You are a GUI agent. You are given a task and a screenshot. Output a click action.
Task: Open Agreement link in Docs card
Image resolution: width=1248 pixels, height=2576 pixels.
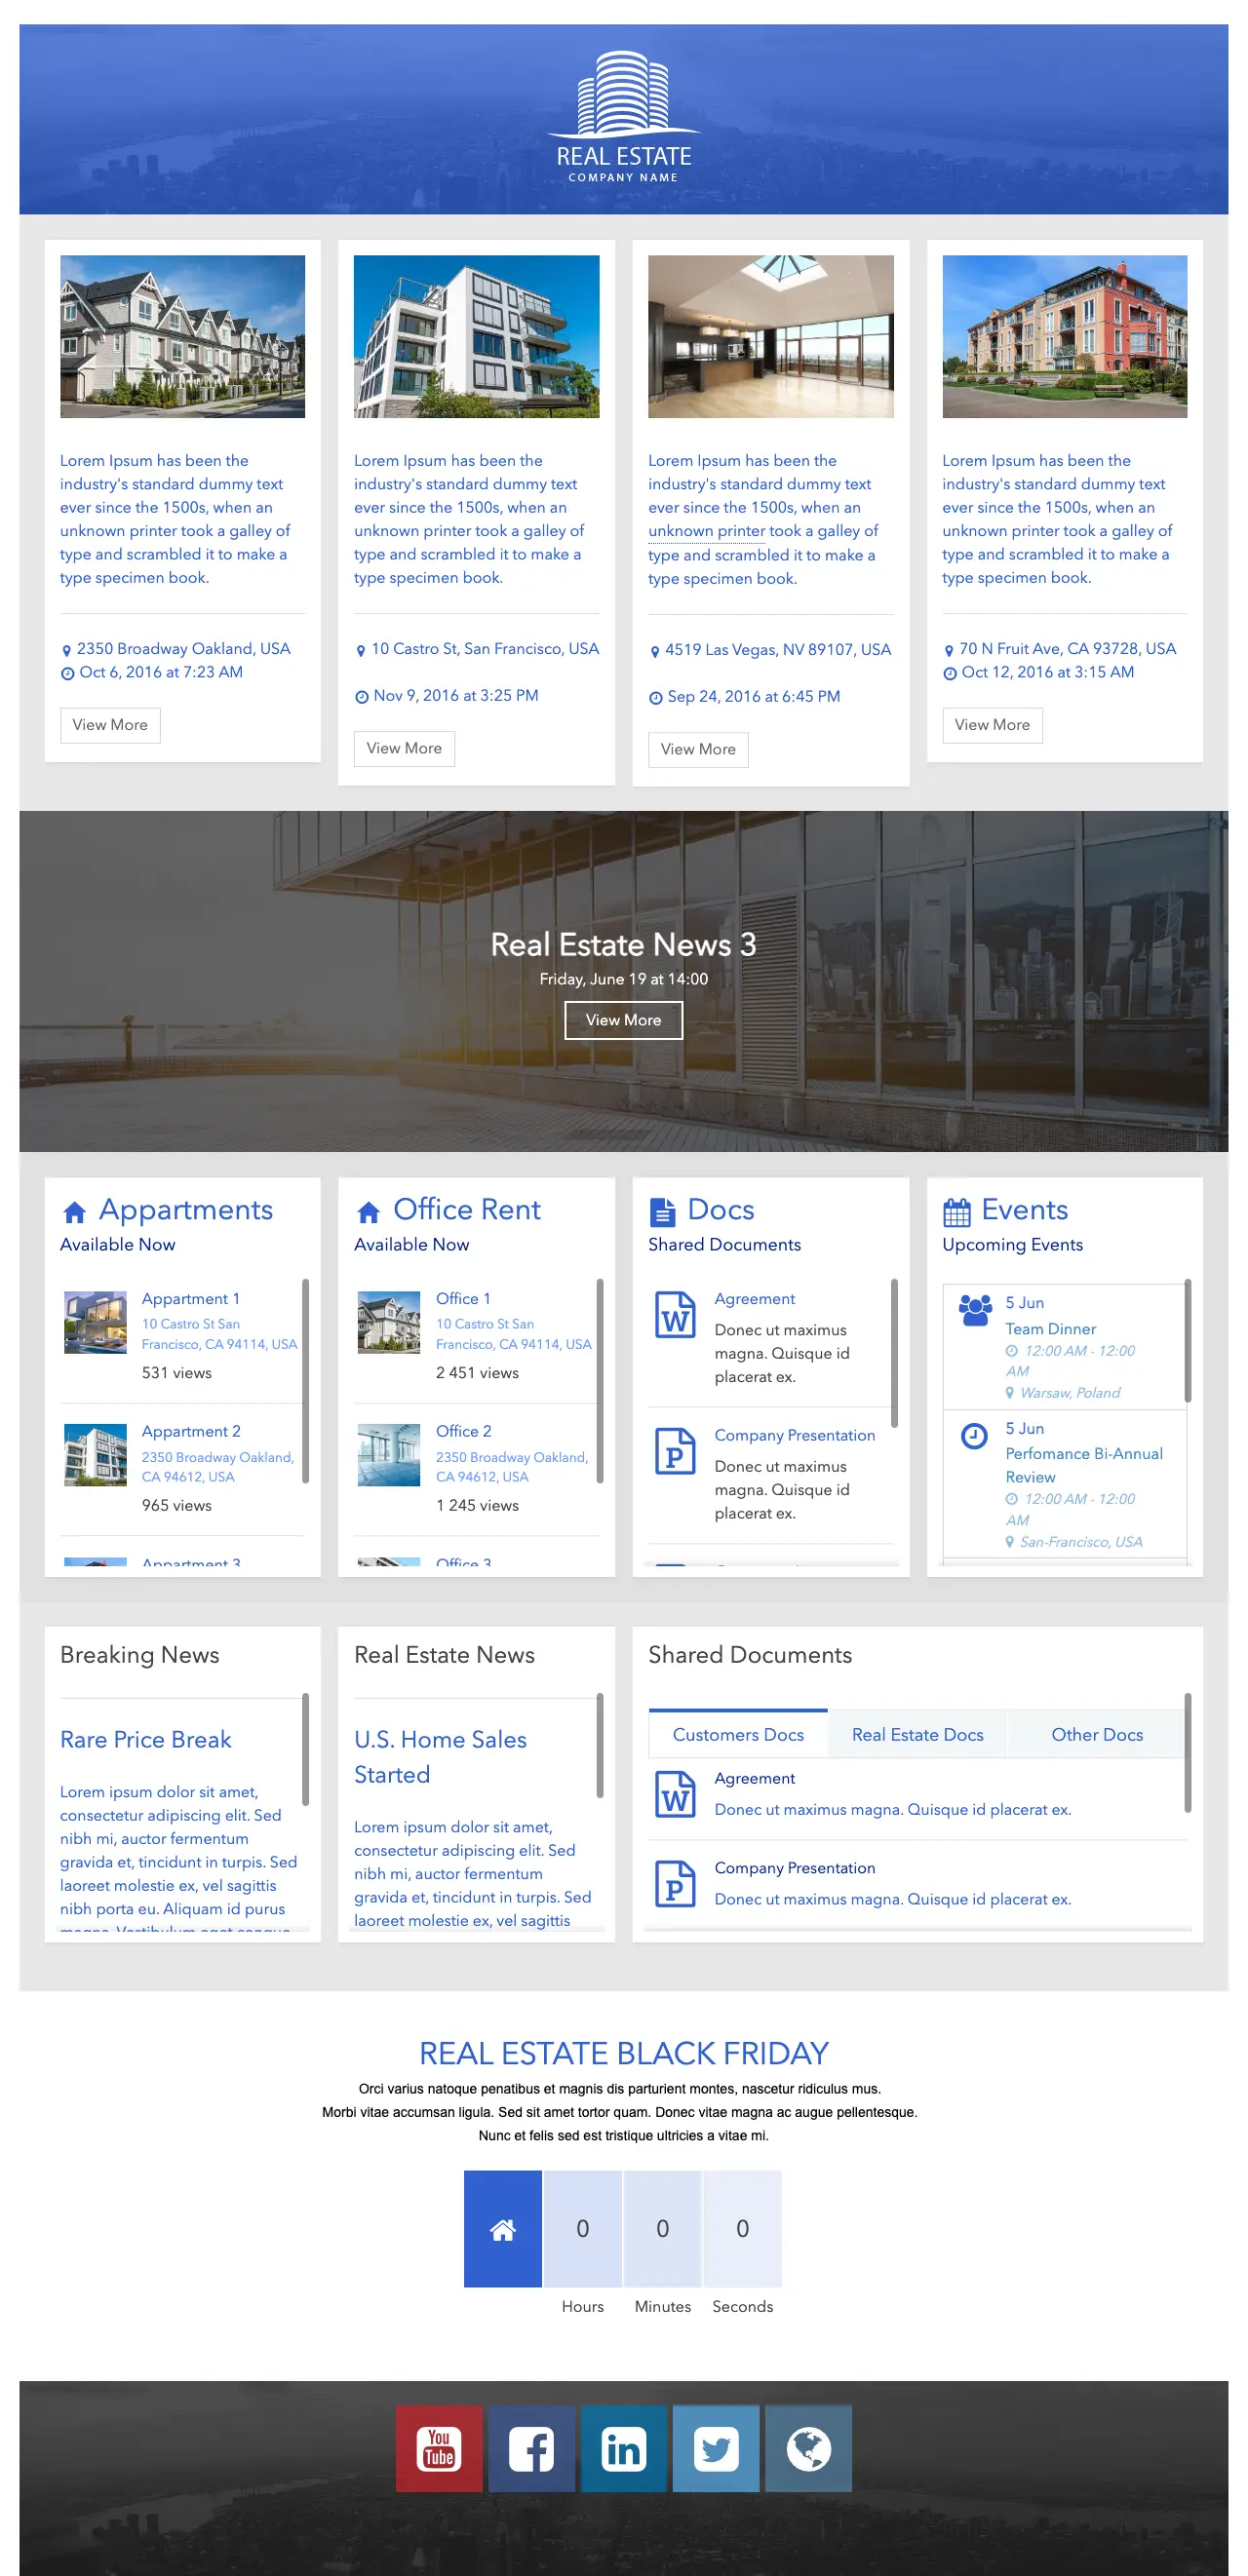(x=754, y=1298)
